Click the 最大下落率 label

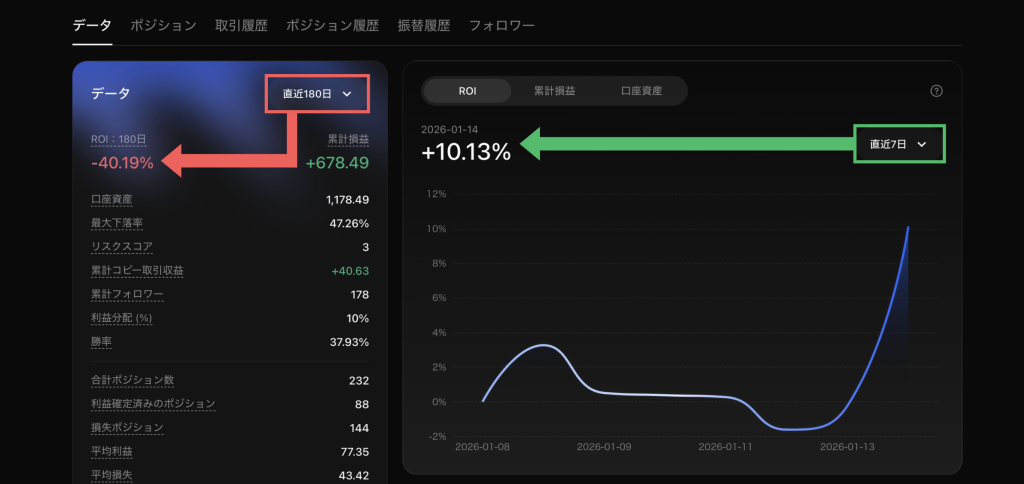pos(117,223)
